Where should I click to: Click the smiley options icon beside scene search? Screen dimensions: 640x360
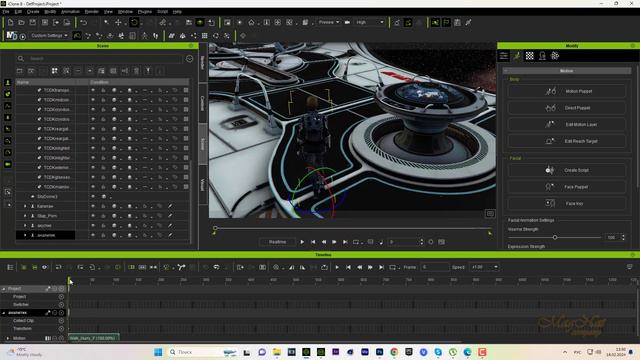point(189,59)
